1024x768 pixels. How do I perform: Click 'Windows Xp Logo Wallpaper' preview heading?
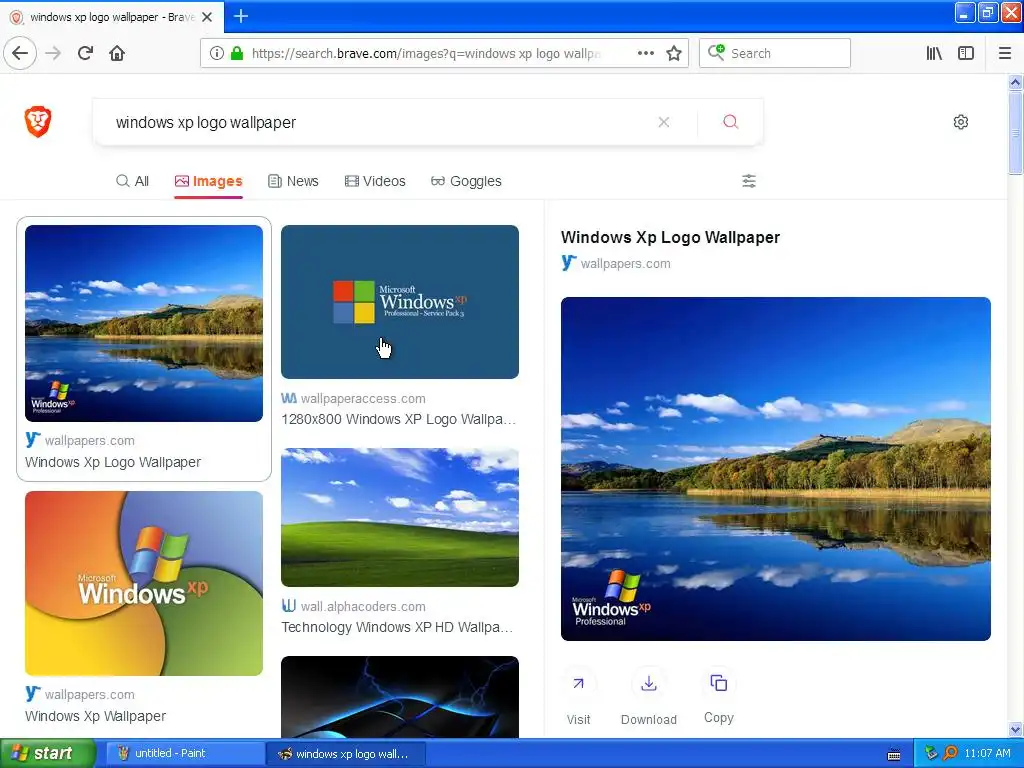(670, 237)
